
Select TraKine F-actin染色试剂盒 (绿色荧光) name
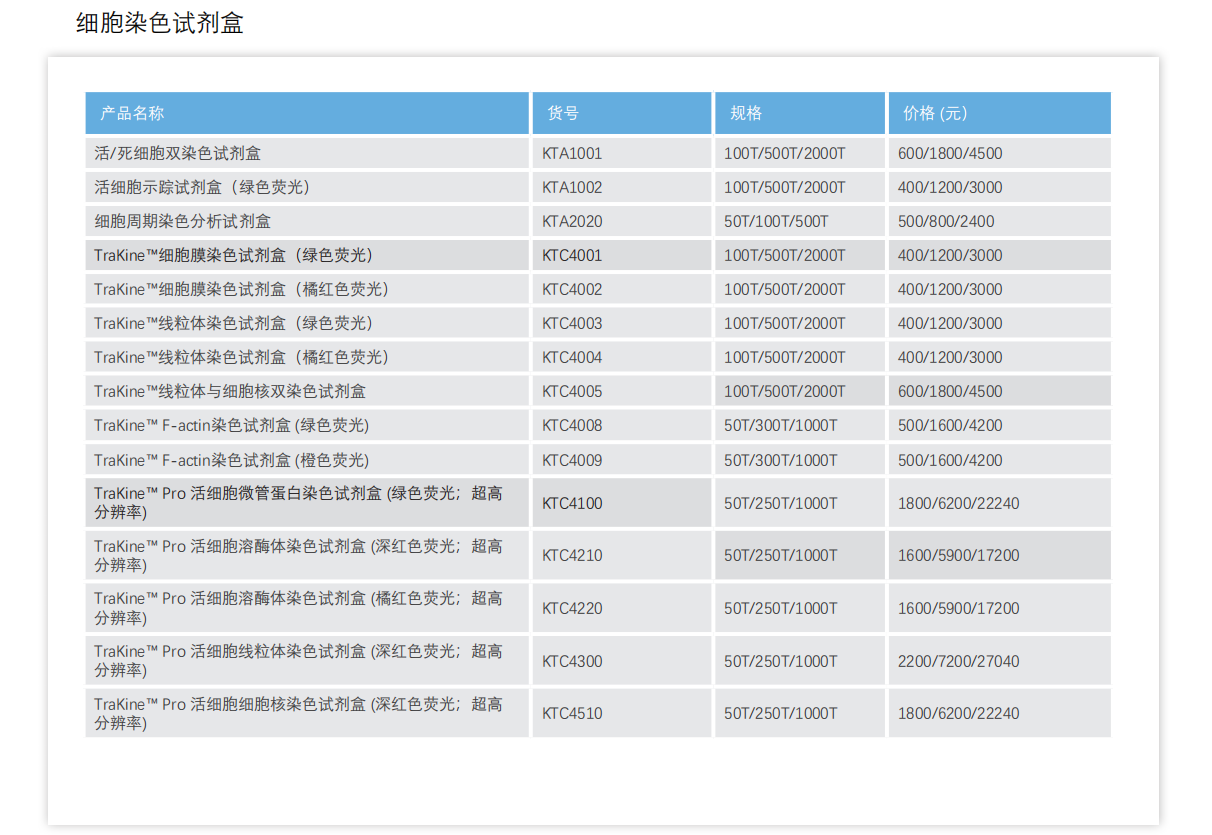click(231, 426)
